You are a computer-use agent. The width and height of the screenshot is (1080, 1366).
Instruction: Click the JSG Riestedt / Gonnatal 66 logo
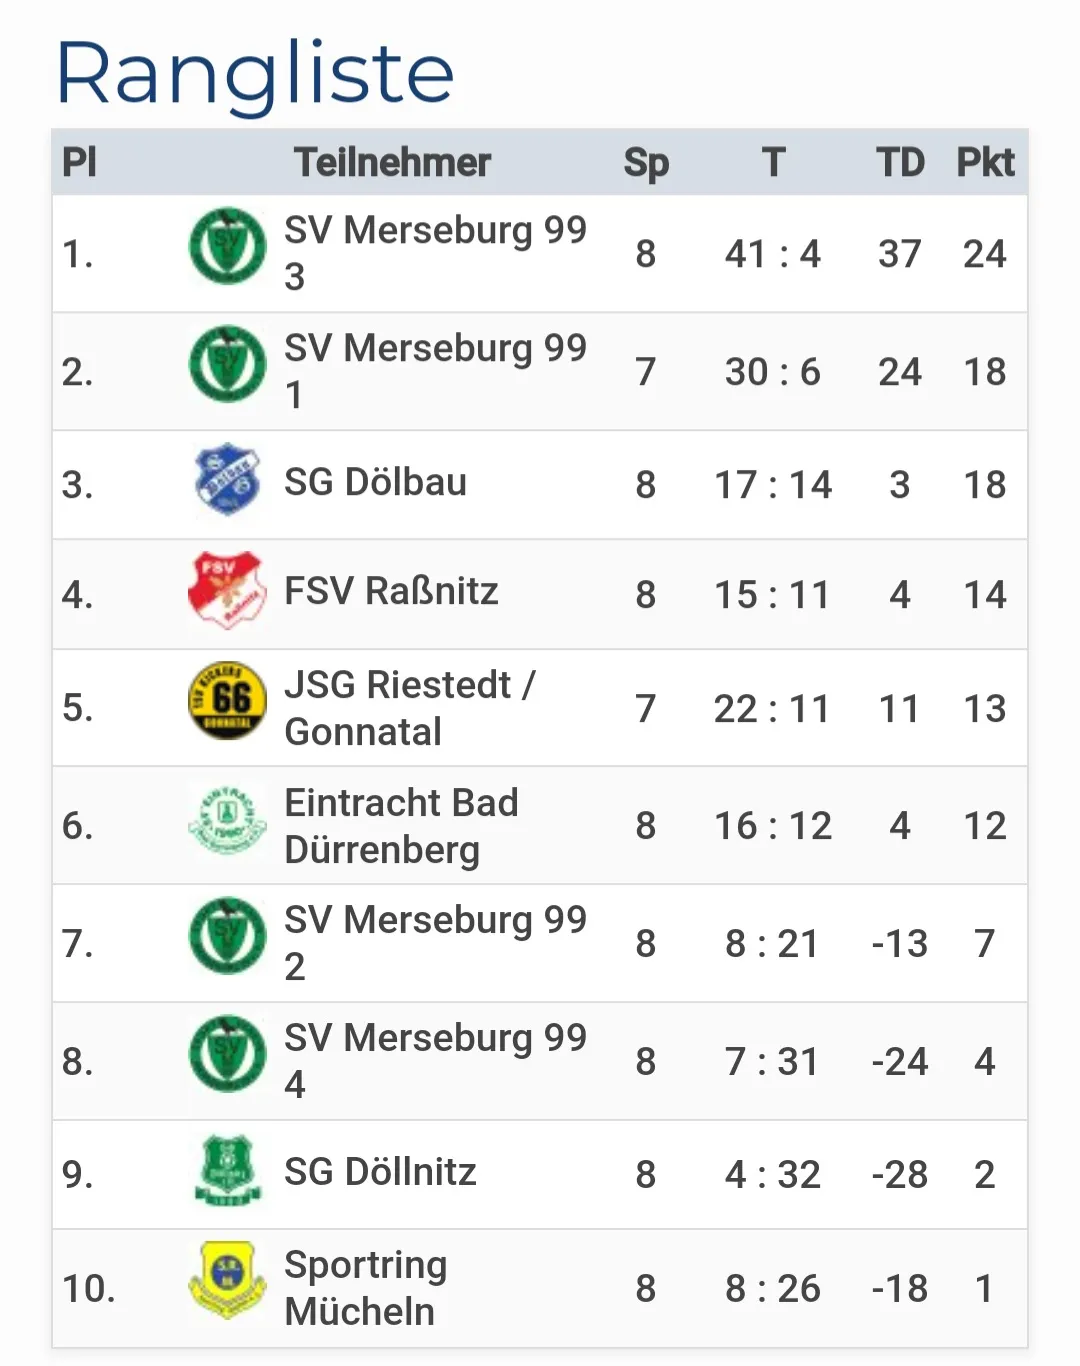pos(228,700)
